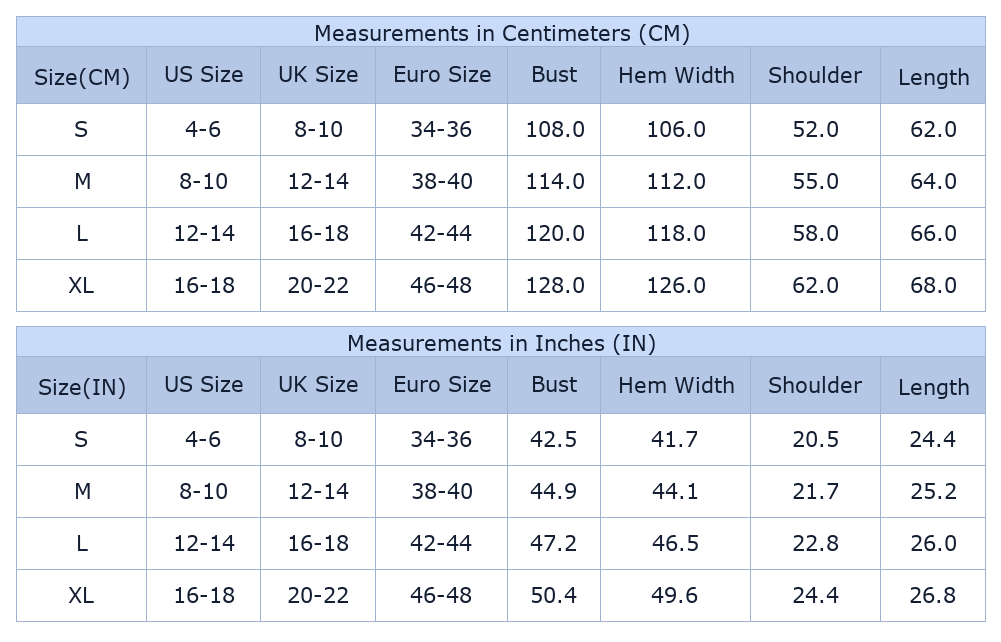Select the "Size(CM)" column header
This screenshot has width=1001, height=642.
(82, 77)
